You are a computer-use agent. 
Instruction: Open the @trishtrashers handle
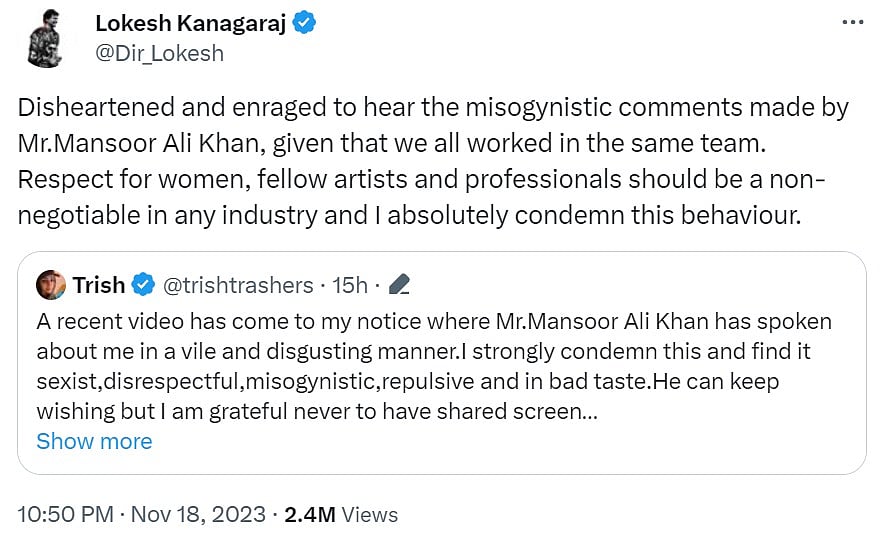(x=237, y=286)
